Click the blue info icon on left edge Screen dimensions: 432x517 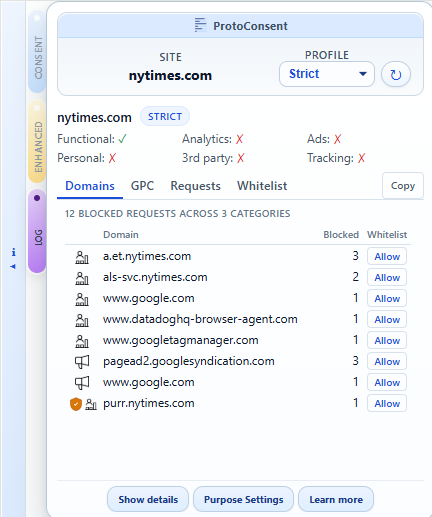coord(14,252)
